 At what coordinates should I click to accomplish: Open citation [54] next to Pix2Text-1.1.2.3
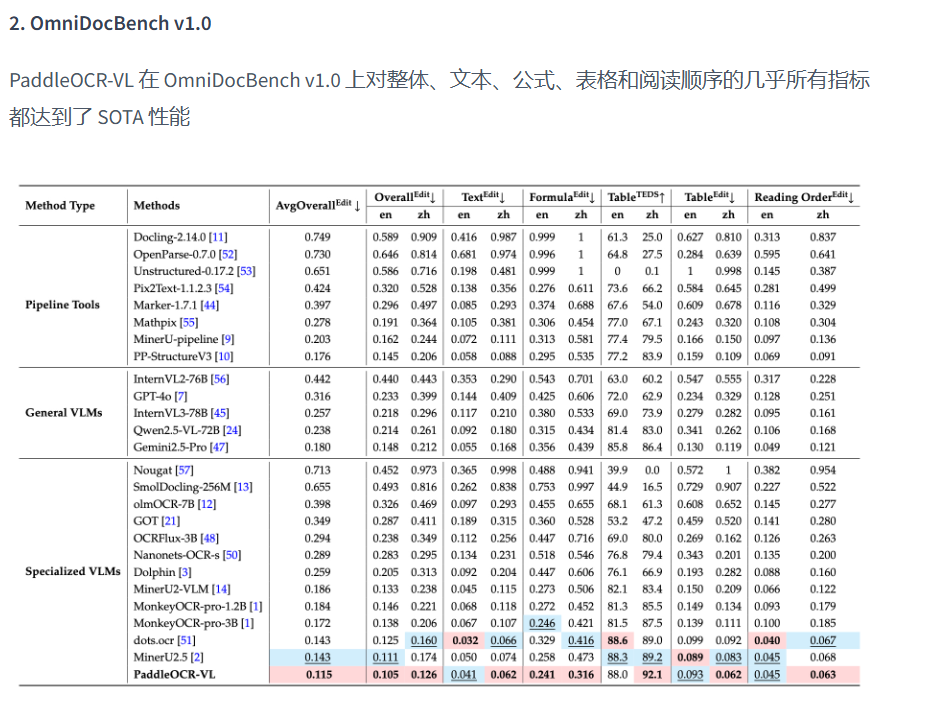(224, 289)
